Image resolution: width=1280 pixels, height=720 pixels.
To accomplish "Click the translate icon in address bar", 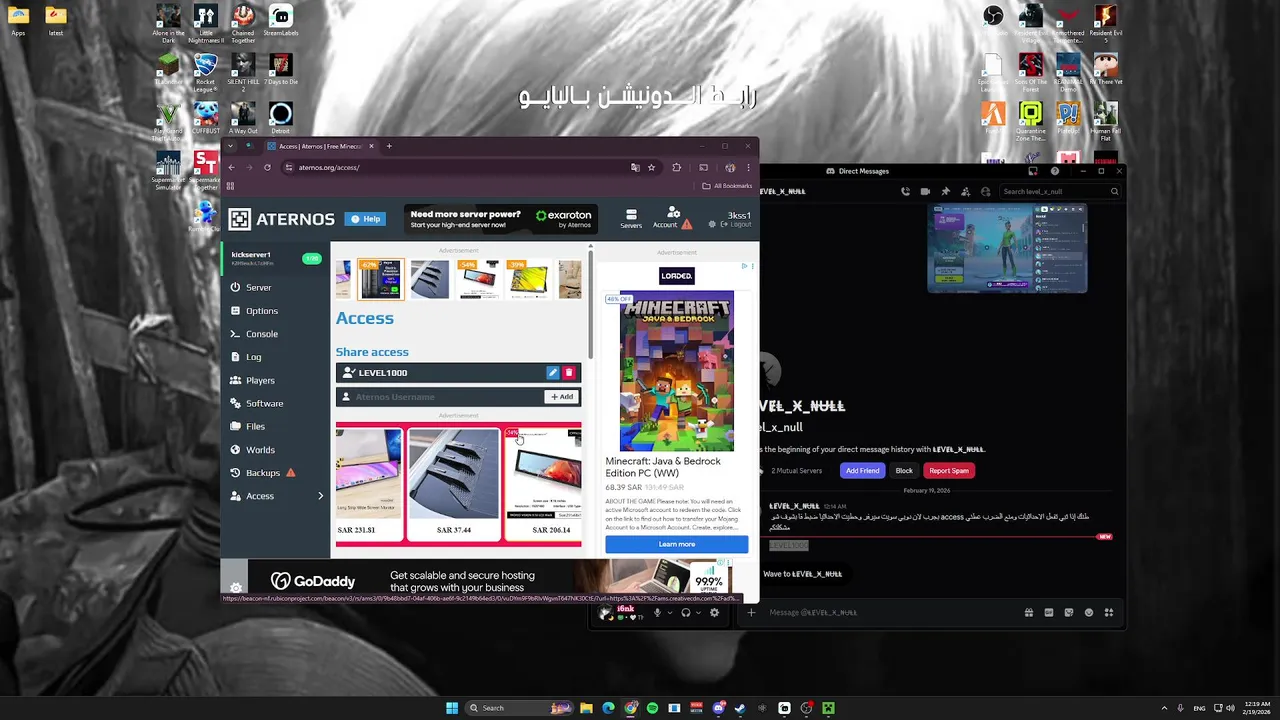I will (x=635, y=167).
